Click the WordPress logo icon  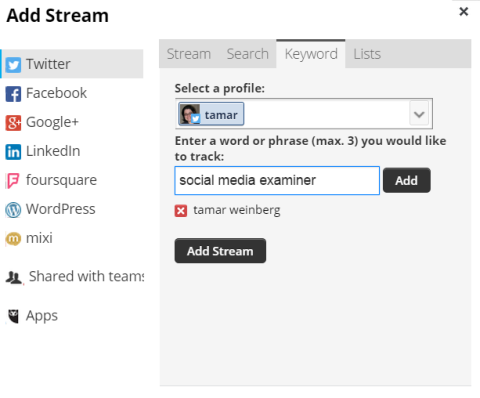[x=13, y=210]
